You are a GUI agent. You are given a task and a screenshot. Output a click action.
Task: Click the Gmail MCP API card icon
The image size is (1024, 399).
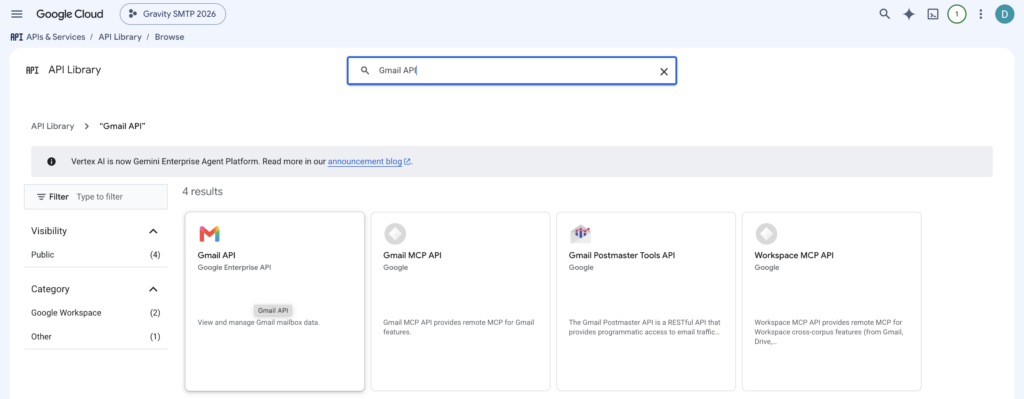pos(394,234)
